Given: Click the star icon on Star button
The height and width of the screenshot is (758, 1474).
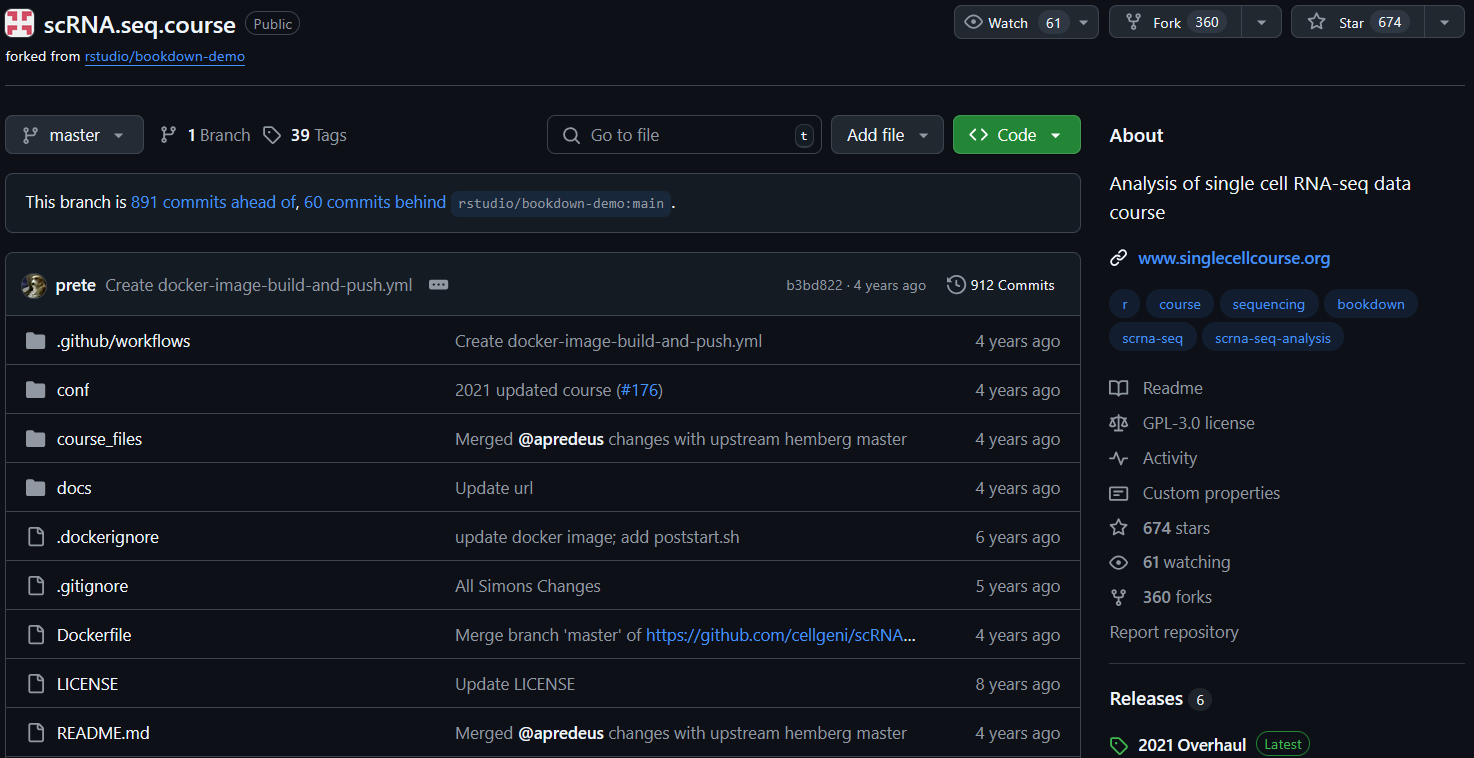Looking at the screenshot, I should [1317, 22].
